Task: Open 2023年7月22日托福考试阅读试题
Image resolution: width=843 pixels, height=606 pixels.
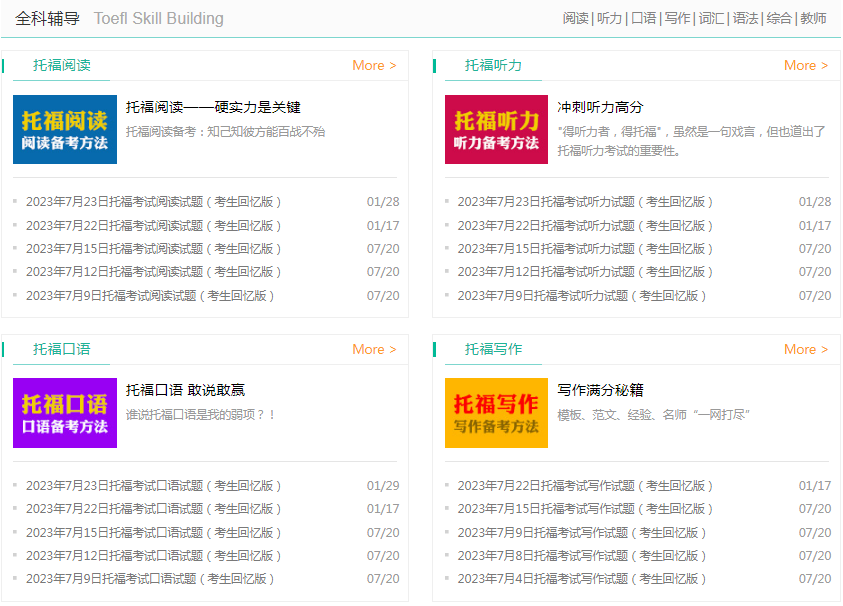Action: coord(153,226)
